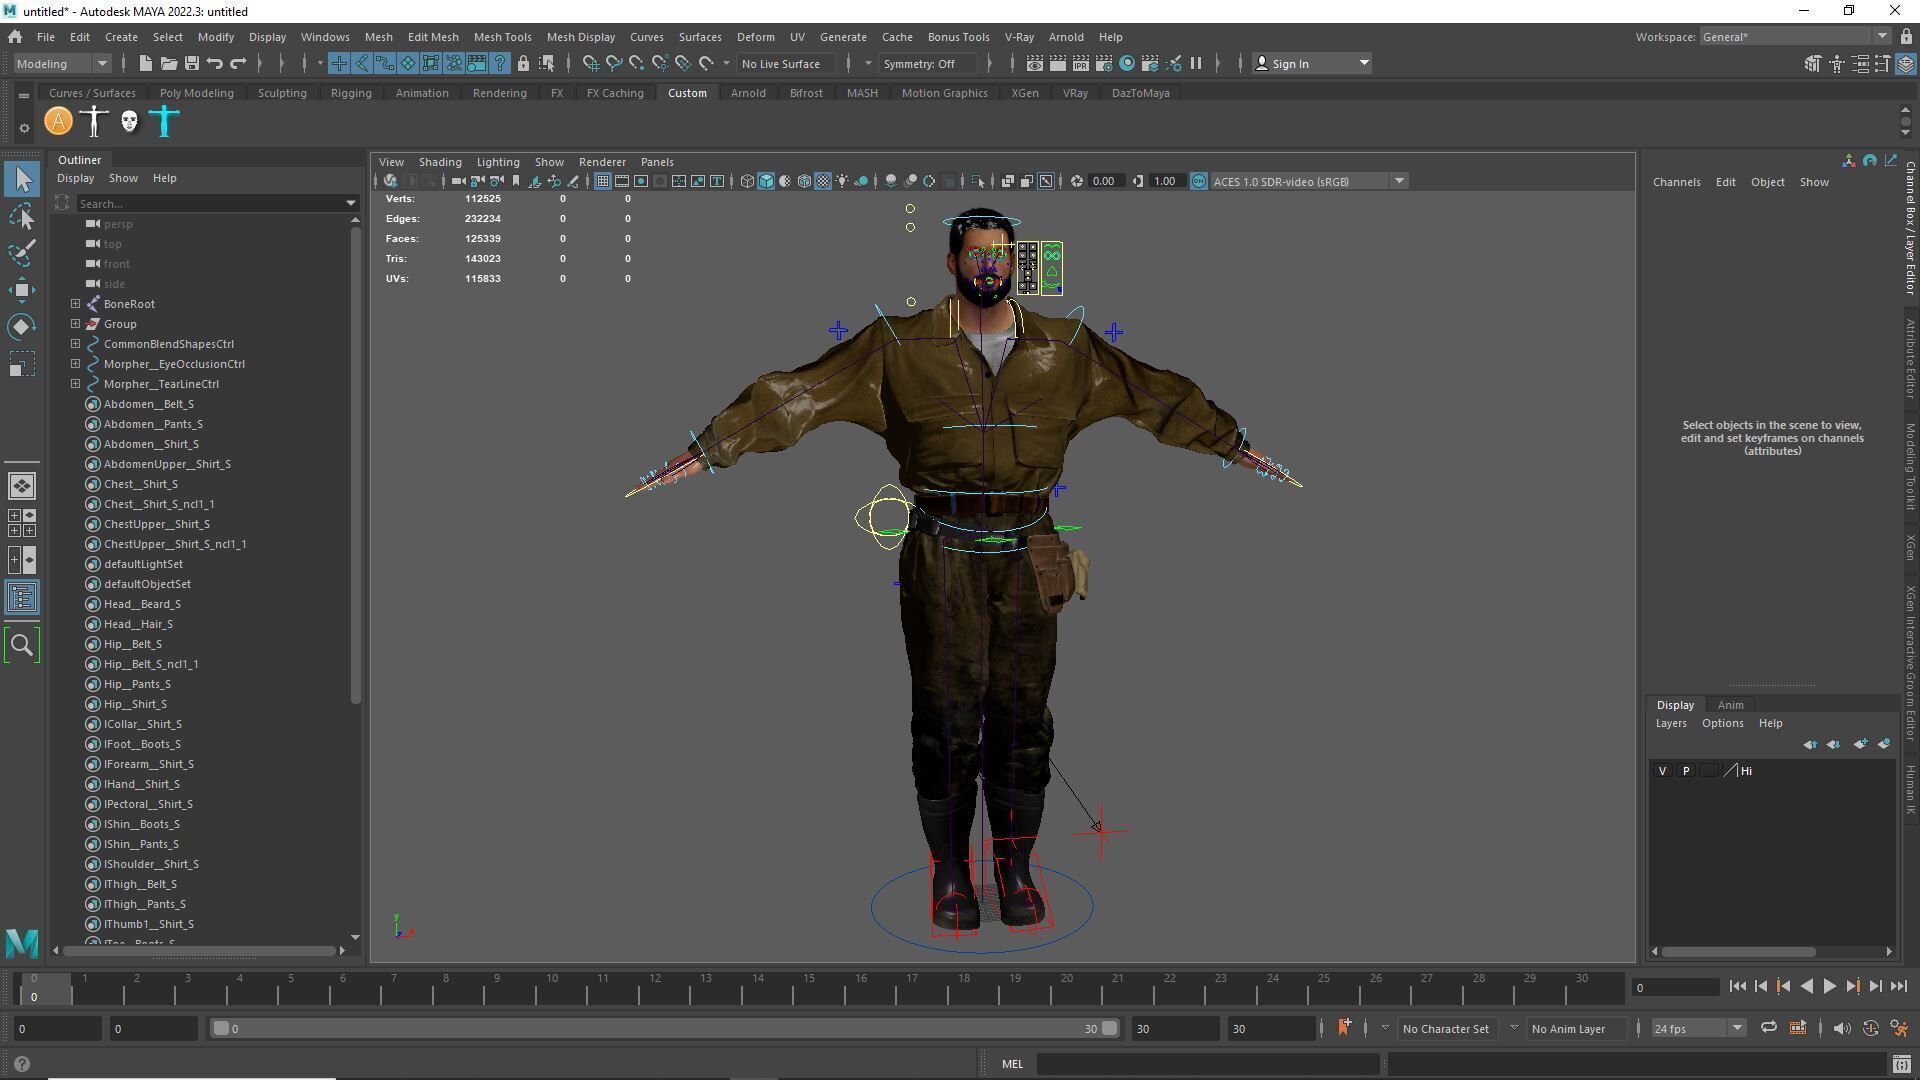Select the Select tool arrow in toolbox
This screenshot has width=1920, height=1080.
(22, 180)
